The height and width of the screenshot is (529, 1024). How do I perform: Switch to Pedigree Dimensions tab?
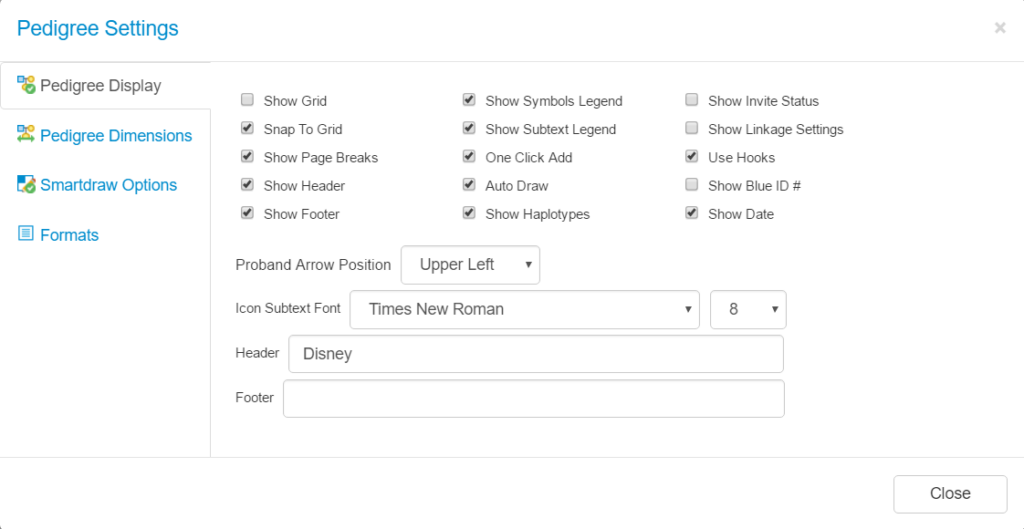click(115, 136)
